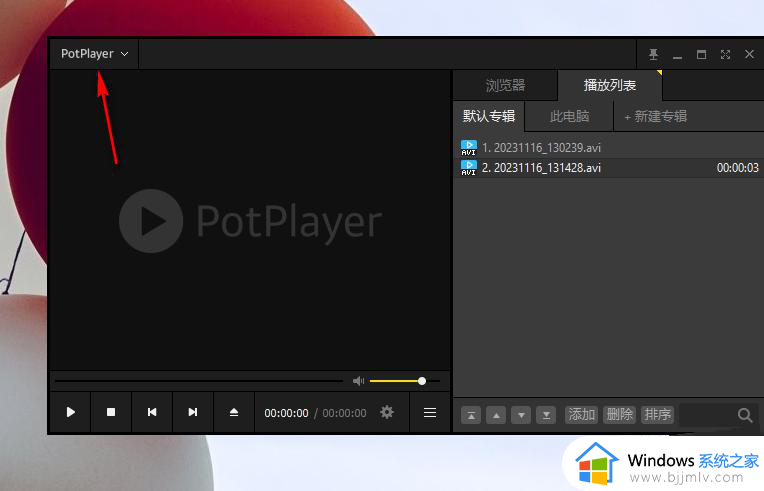The width and height of the screenshot is (764, 491).
Task: Toggle the playlist panel hamburger icon
Action: point(430,413)
